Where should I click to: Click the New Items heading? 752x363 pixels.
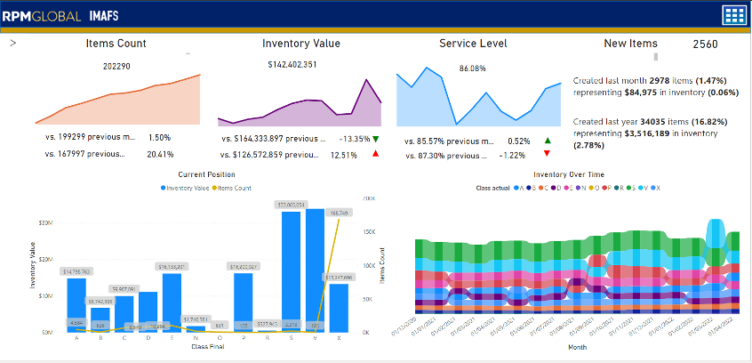630,43
